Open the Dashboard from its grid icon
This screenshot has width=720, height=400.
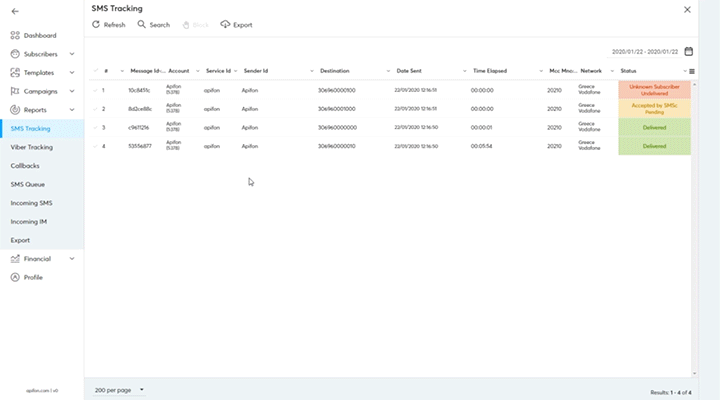[15, 35]
